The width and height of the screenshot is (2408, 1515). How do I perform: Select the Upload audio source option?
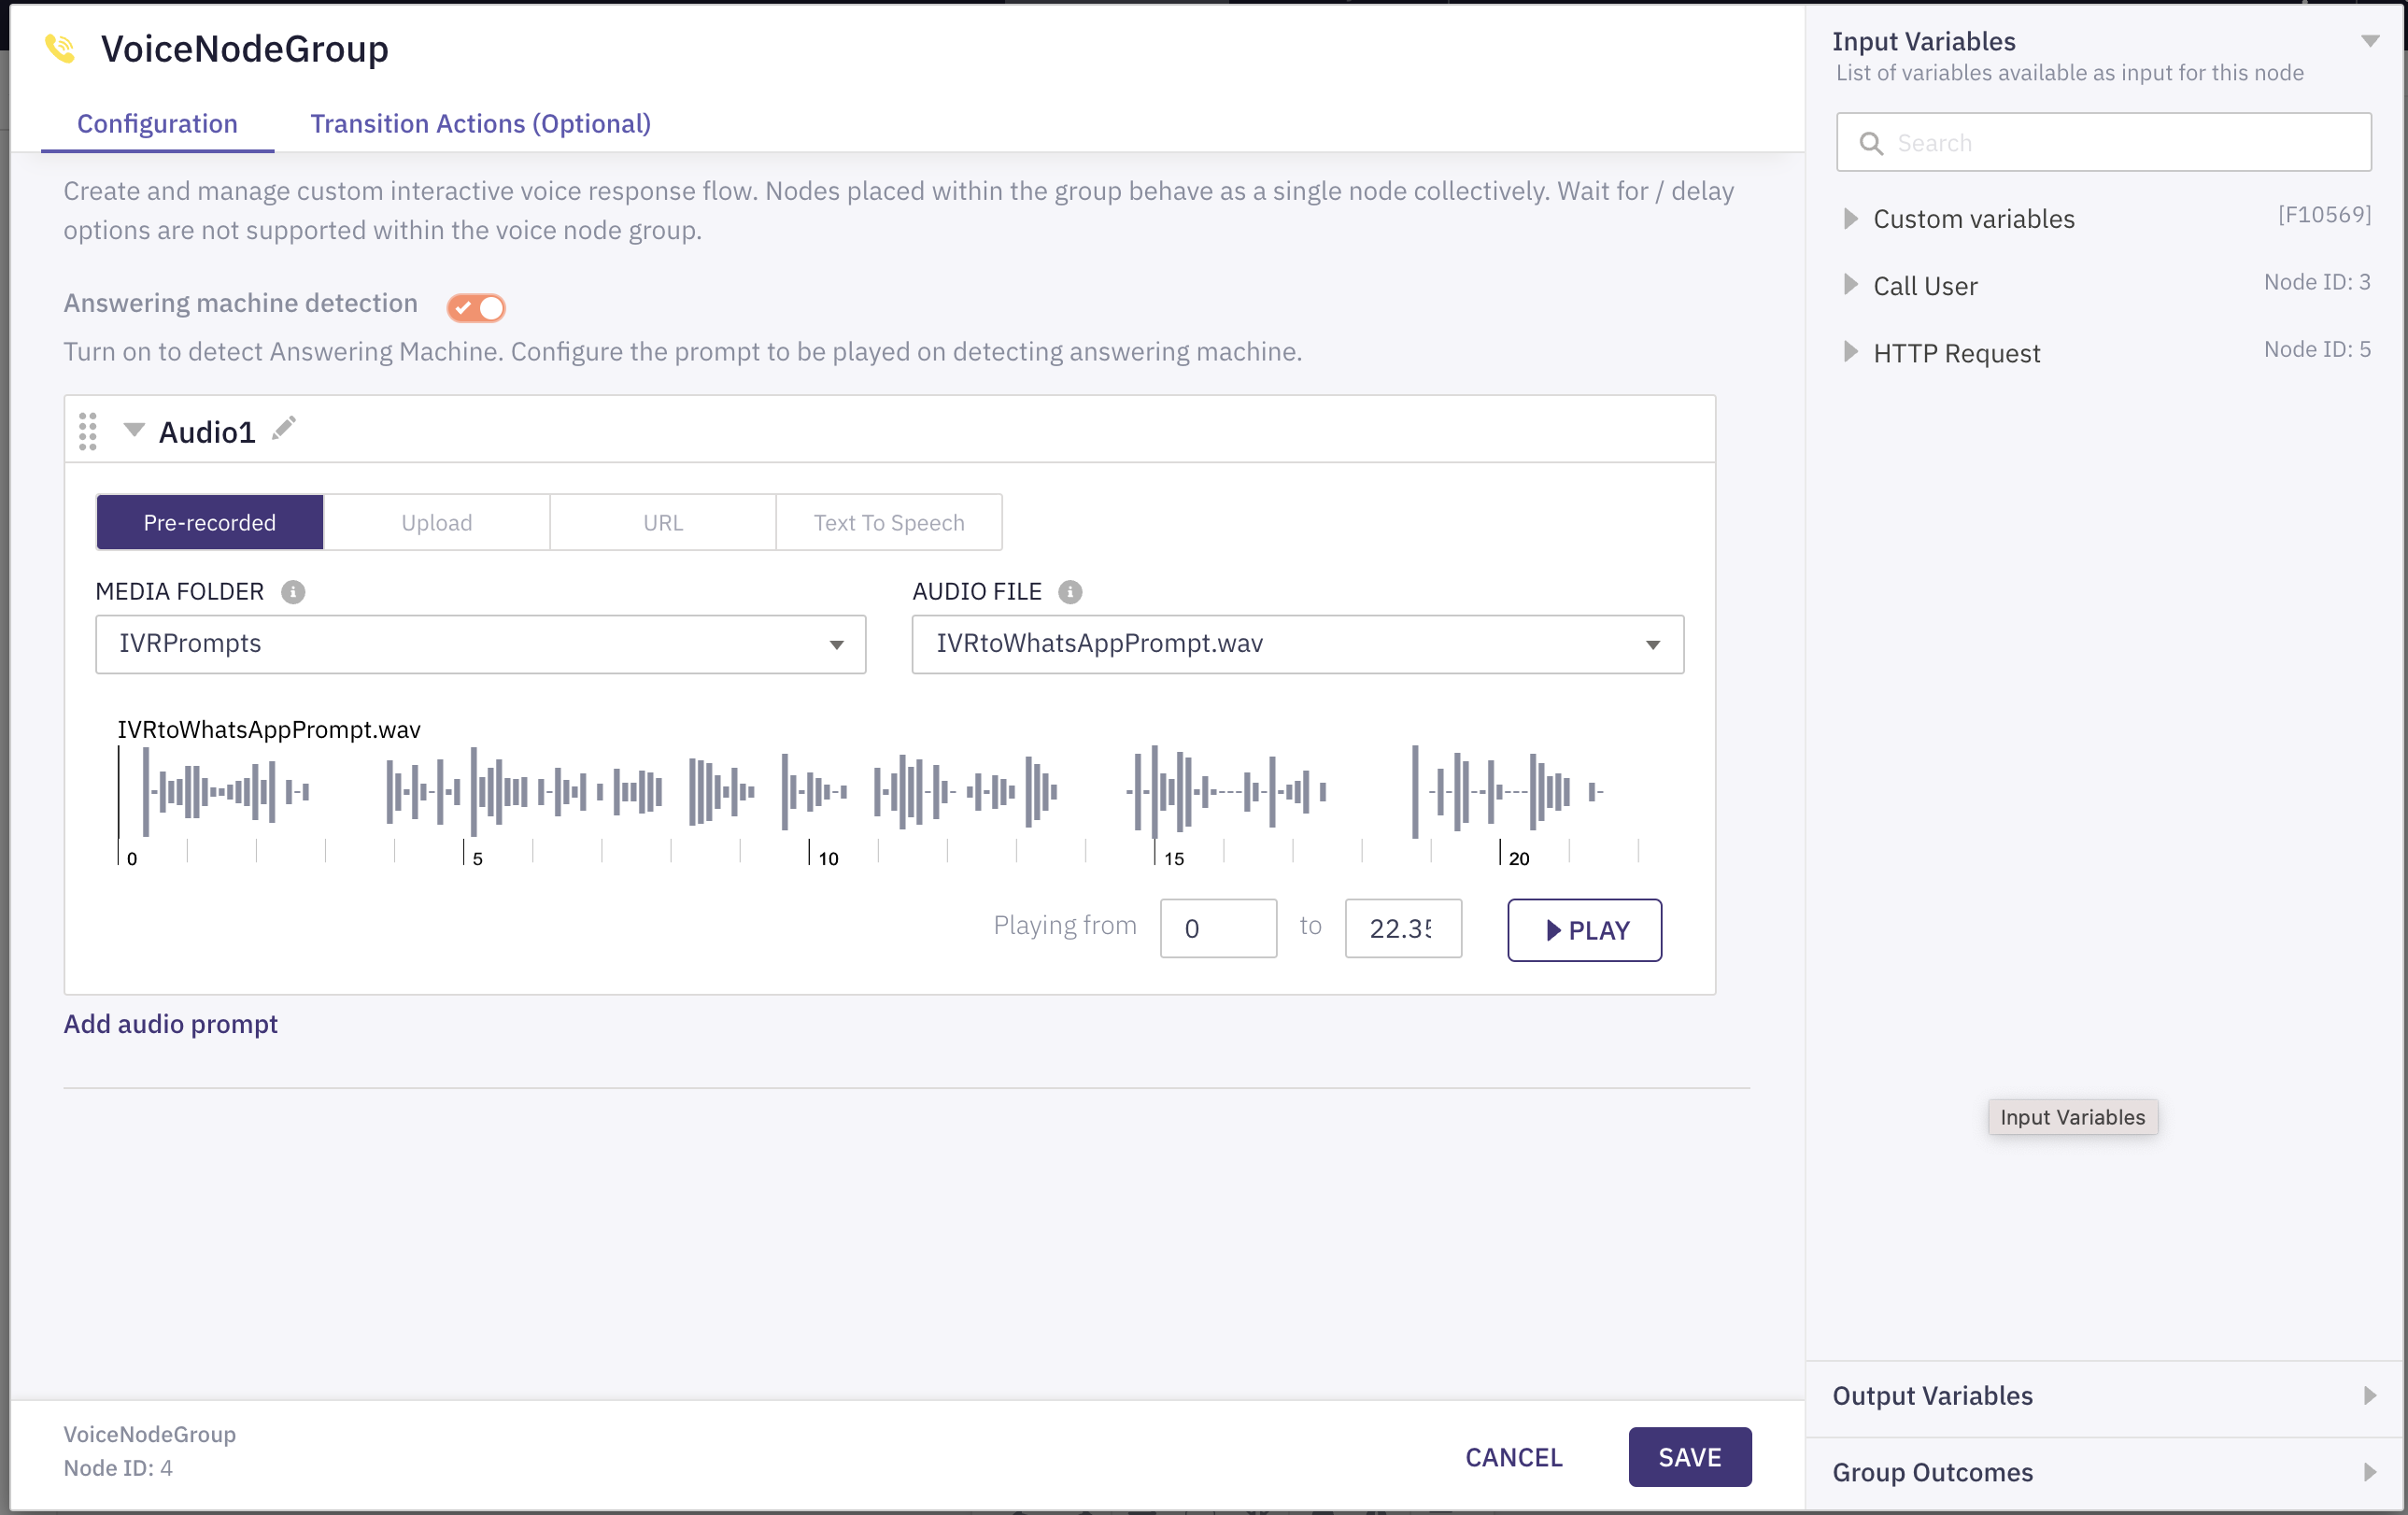(x=436, y=522)
